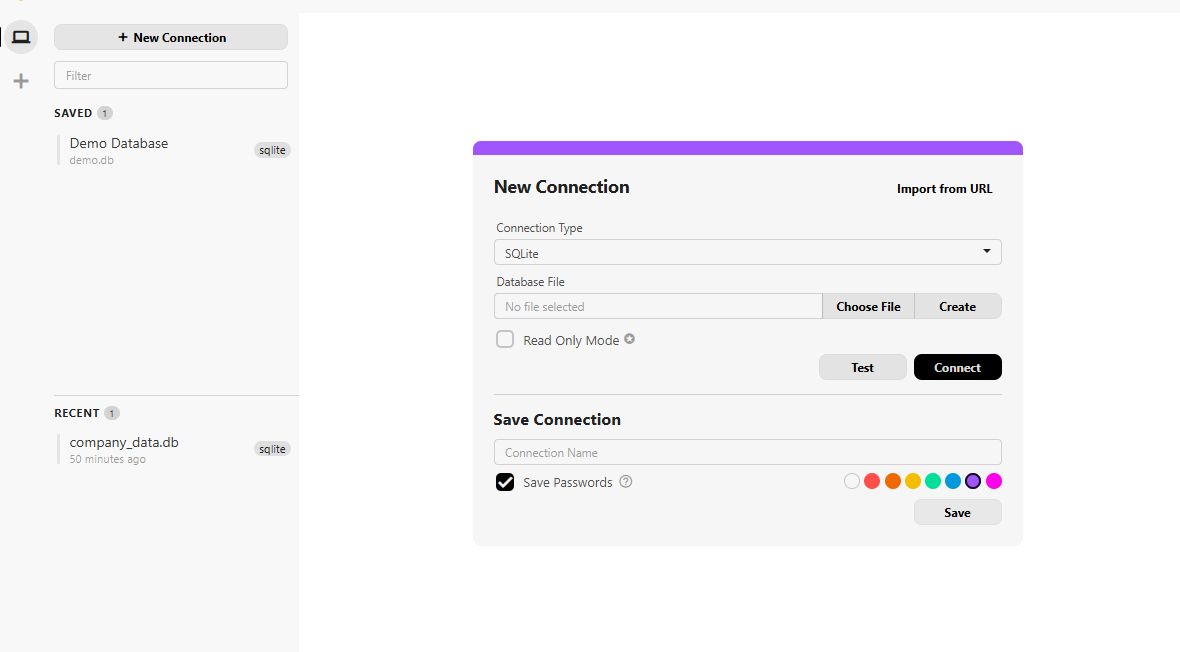Enable the Read Only Mode checkbox

click(505, 339)
